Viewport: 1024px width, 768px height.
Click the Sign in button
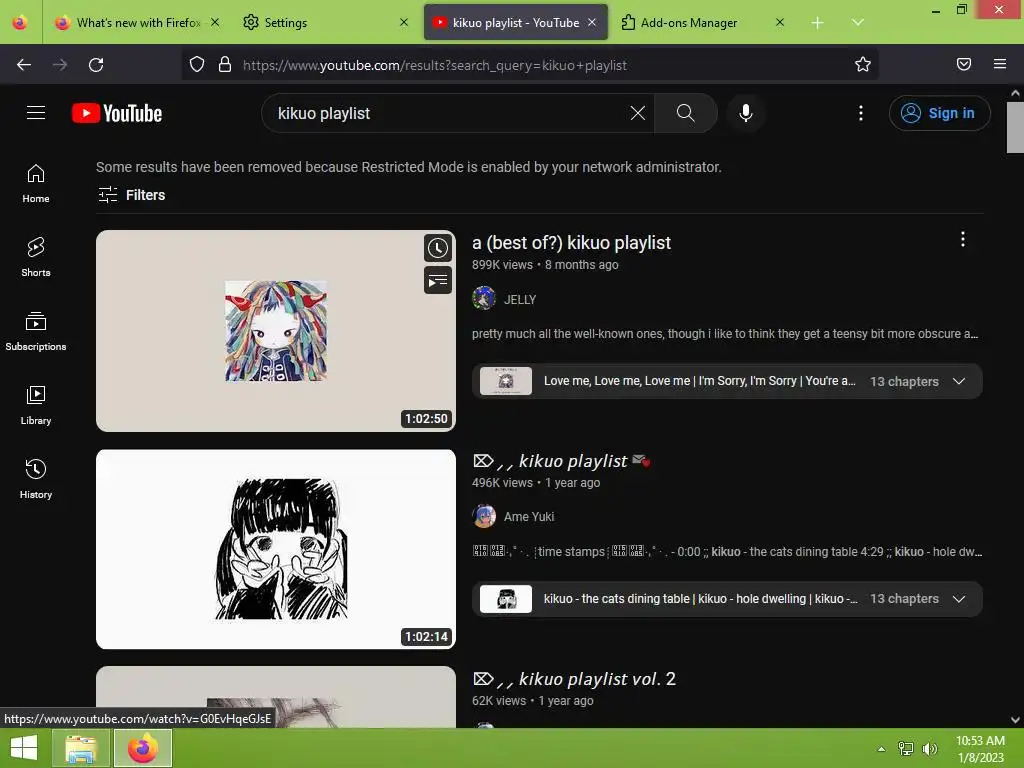point(939,113)
